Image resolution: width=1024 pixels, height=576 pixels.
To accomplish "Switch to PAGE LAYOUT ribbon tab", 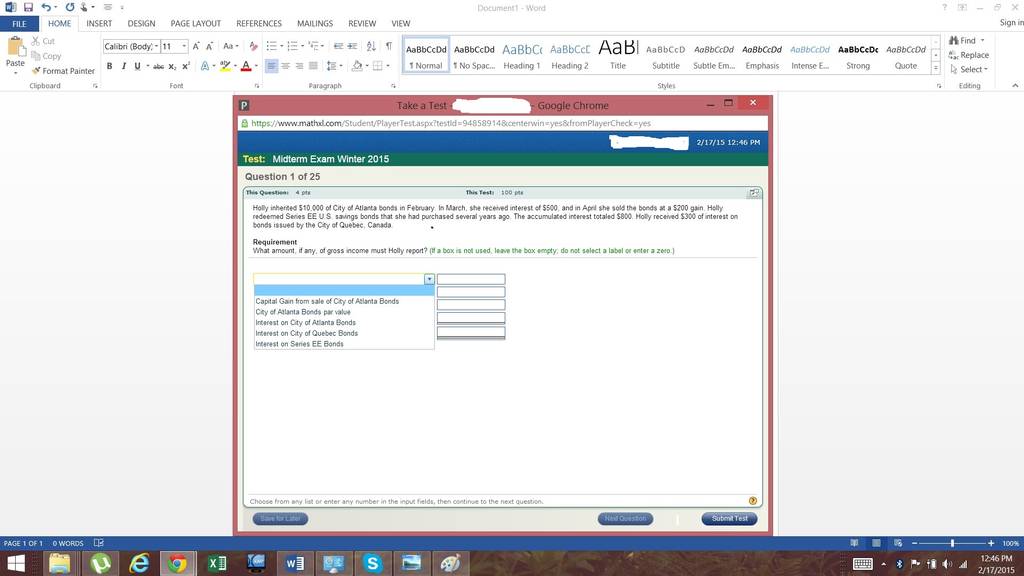I will tap(195, 24).
